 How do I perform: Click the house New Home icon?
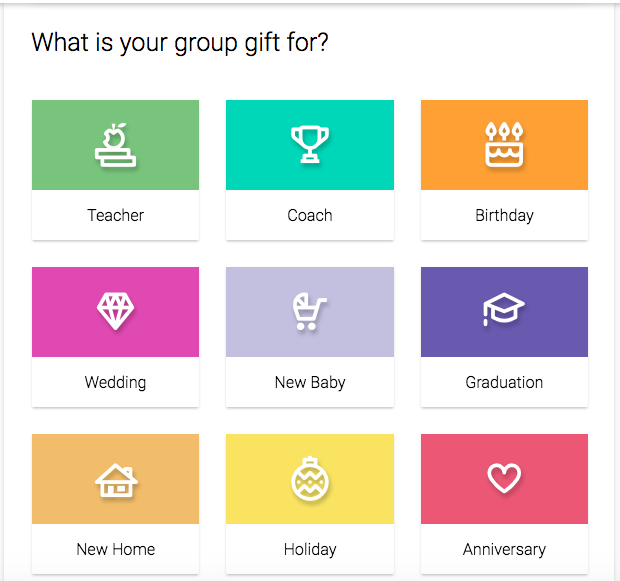[x=116, y=480]
